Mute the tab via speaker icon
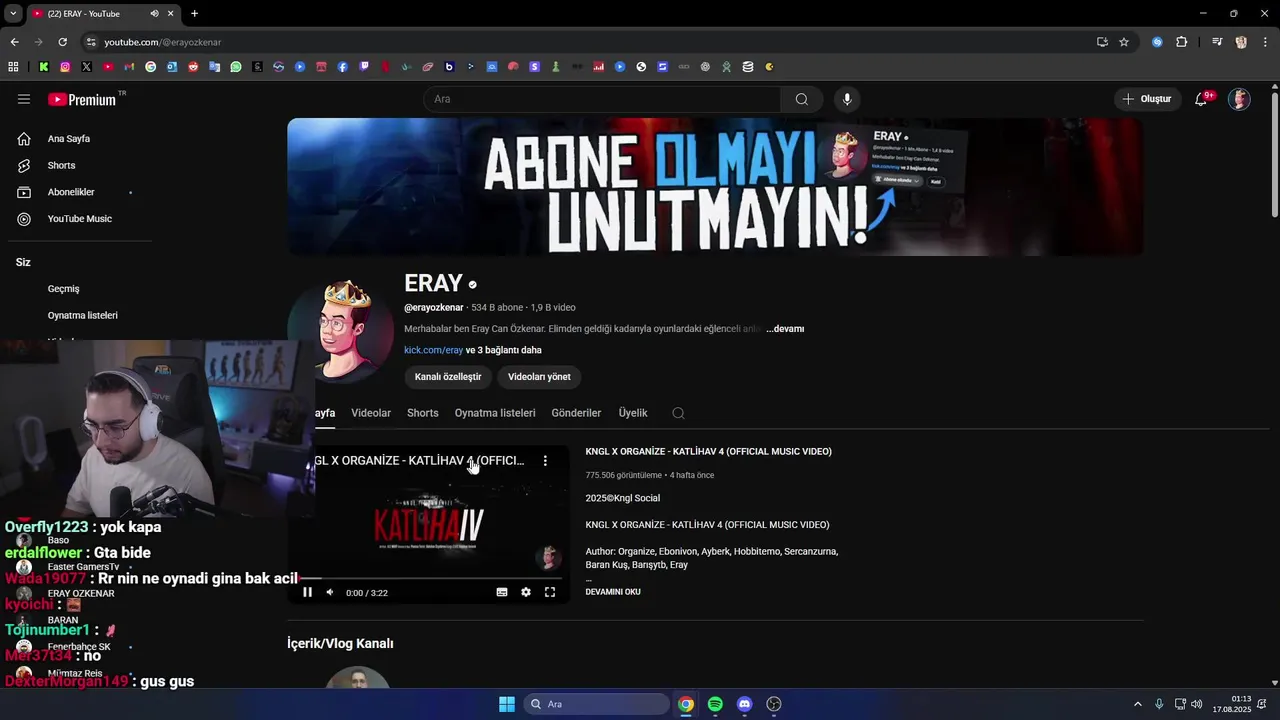The image size is (1280, 720). click(154, 14)
